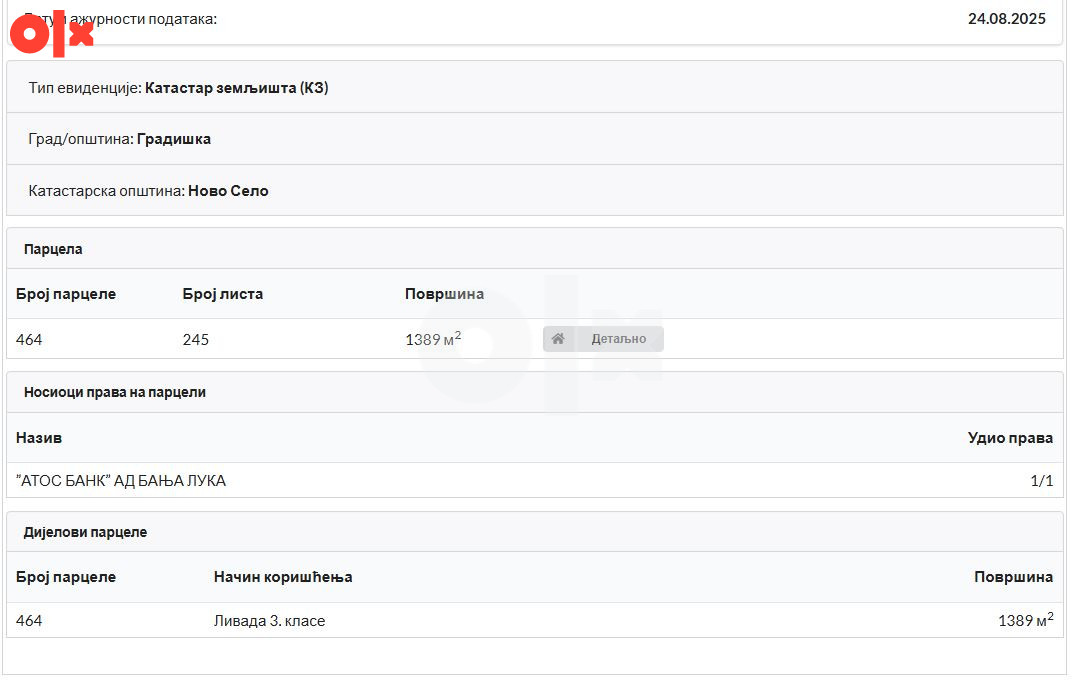Click the house icon in Детаљно button
Screen dimensions: 1080x691
(558, 339)
